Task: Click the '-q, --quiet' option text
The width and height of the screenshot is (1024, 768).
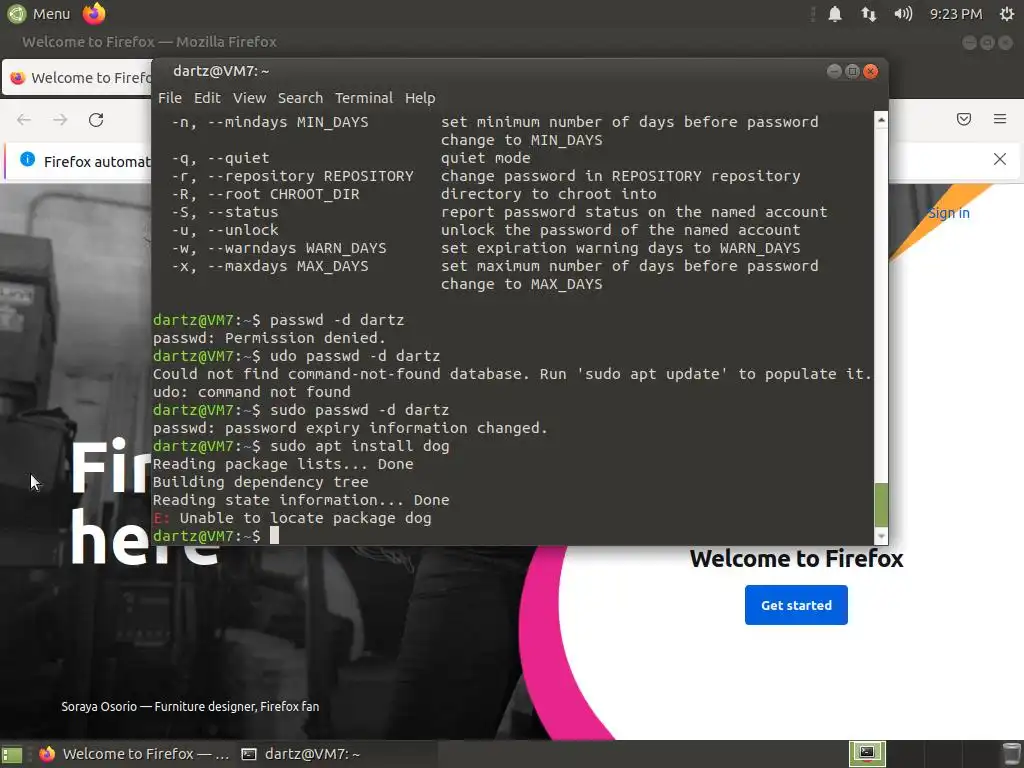Action: point(221,158)
